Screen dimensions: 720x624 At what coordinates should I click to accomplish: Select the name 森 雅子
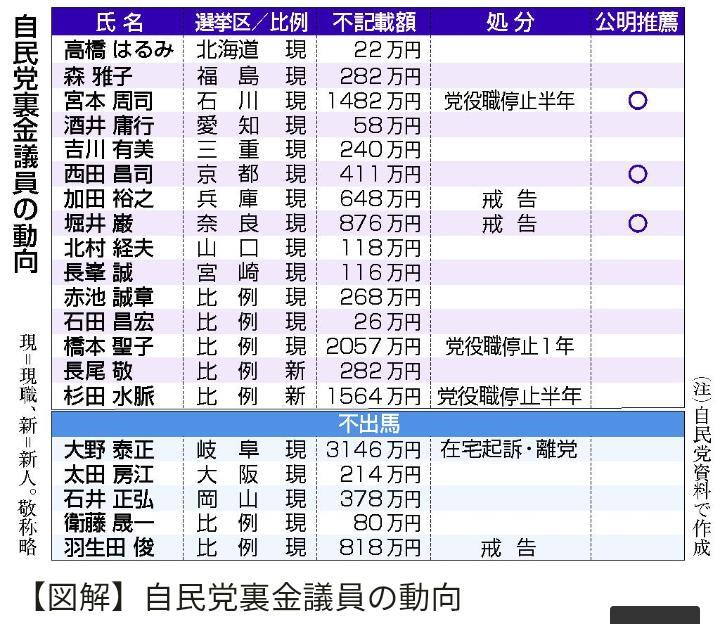click(98, 76)
